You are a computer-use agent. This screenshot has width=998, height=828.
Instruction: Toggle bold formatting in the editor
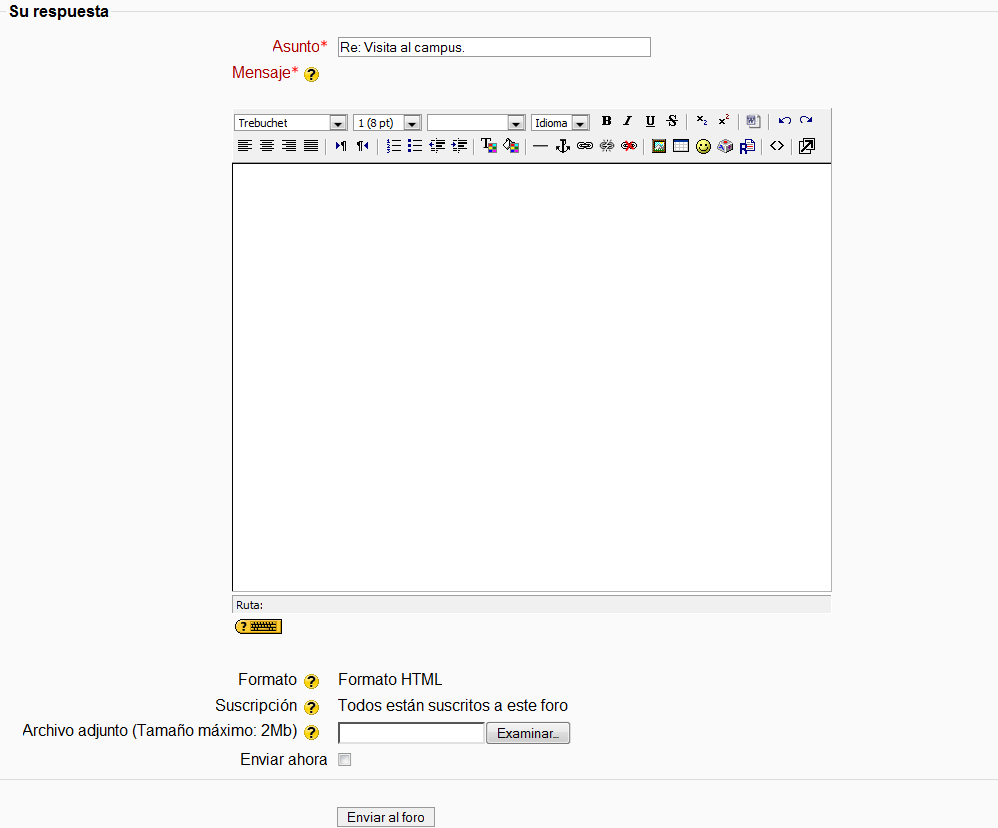pos(606,121)
